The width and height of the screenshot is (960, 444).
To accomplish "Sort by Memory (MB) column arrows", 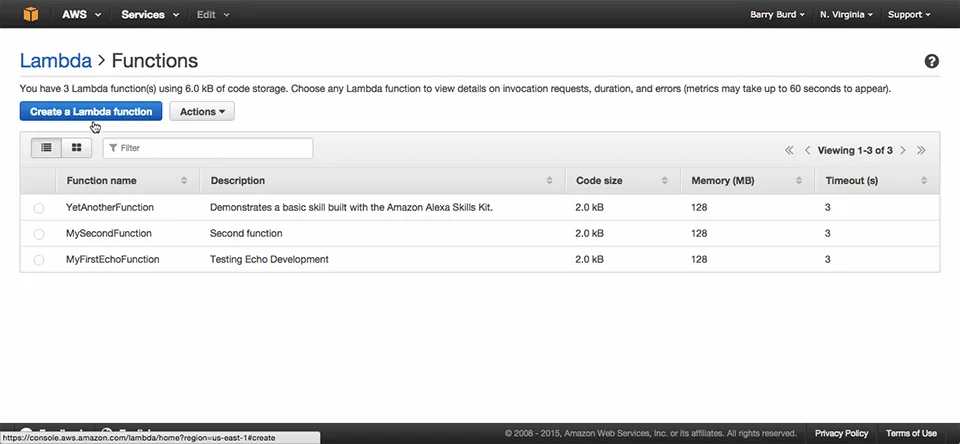I will click(x=798, y=181).
